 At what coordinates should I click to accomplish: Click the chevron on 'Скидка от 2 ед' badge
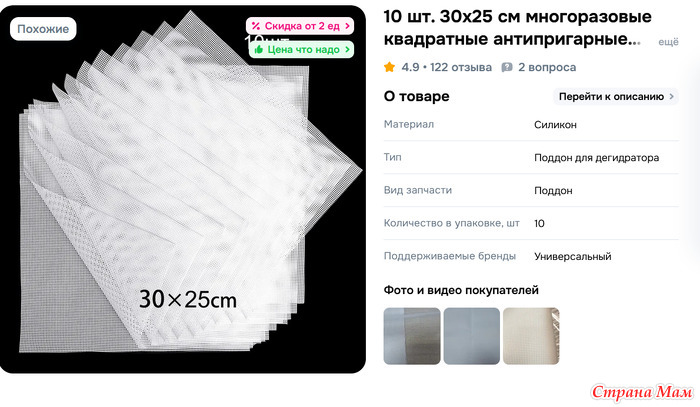coord(347,26)
